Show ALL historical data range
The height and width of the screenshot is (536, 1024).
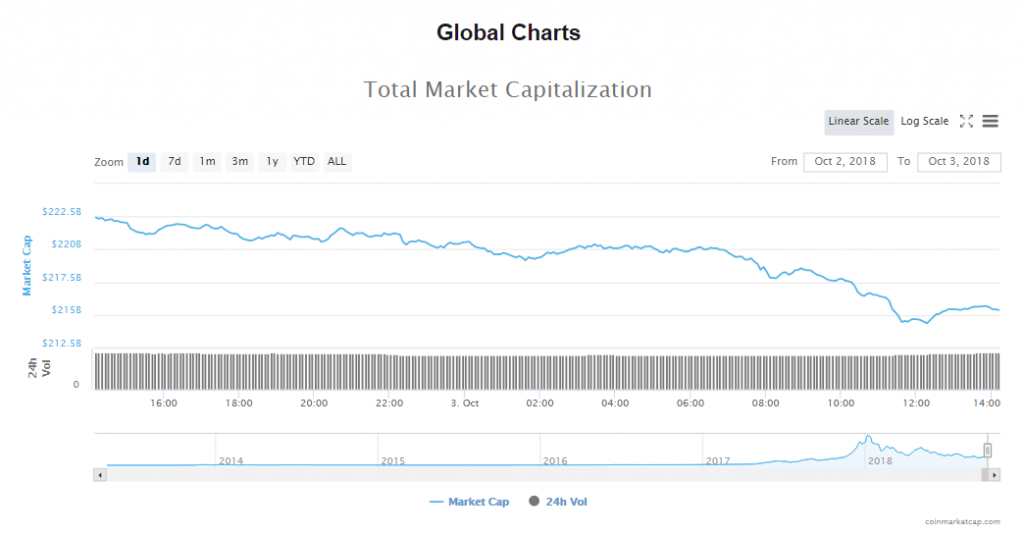338,162
